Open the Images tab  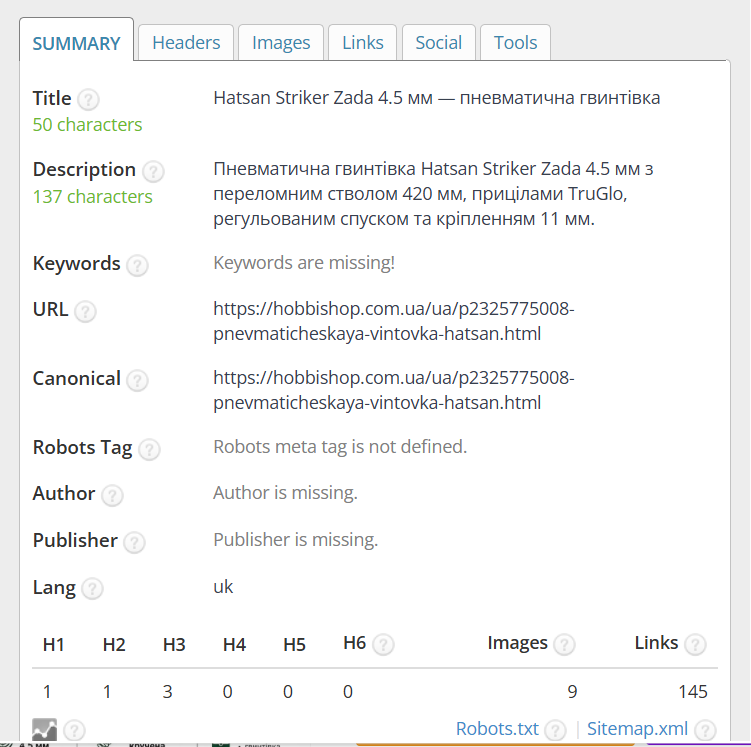(x=281, y=43)
